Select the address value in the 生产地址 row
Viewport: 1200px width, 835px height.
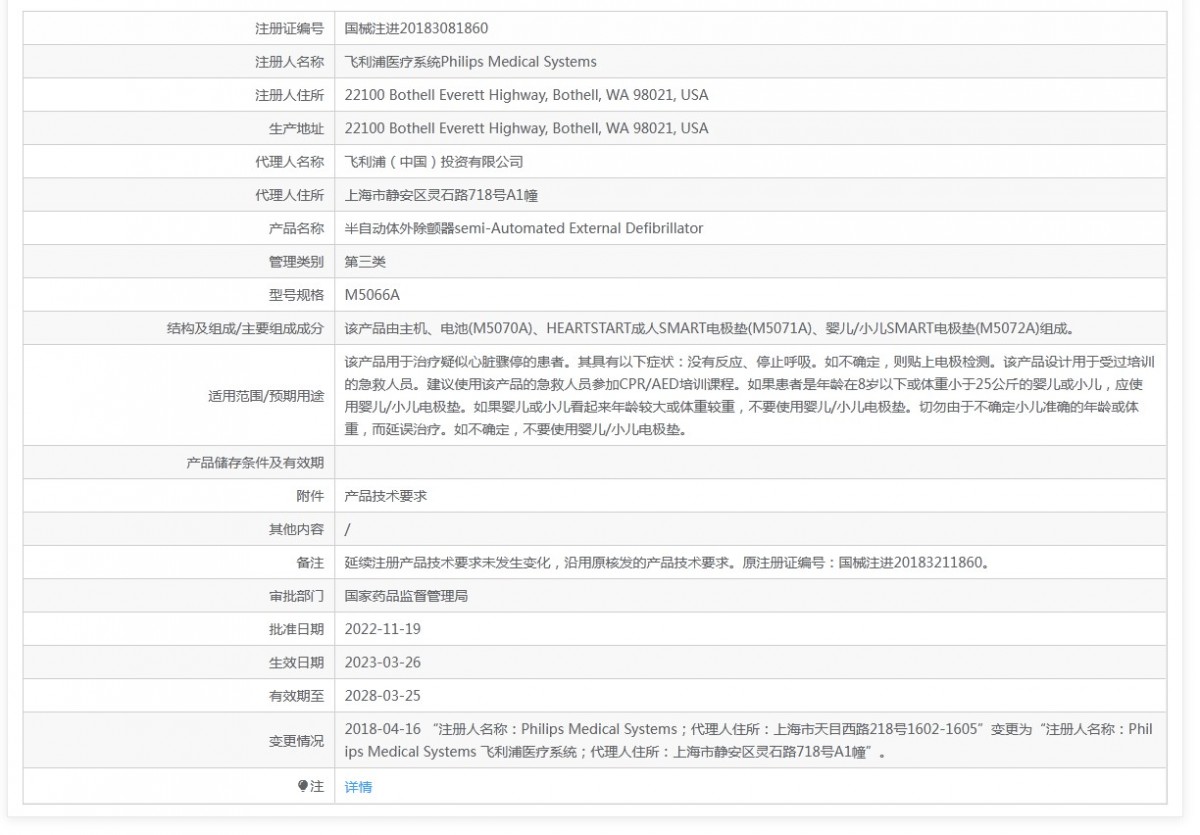coord(526,128)
